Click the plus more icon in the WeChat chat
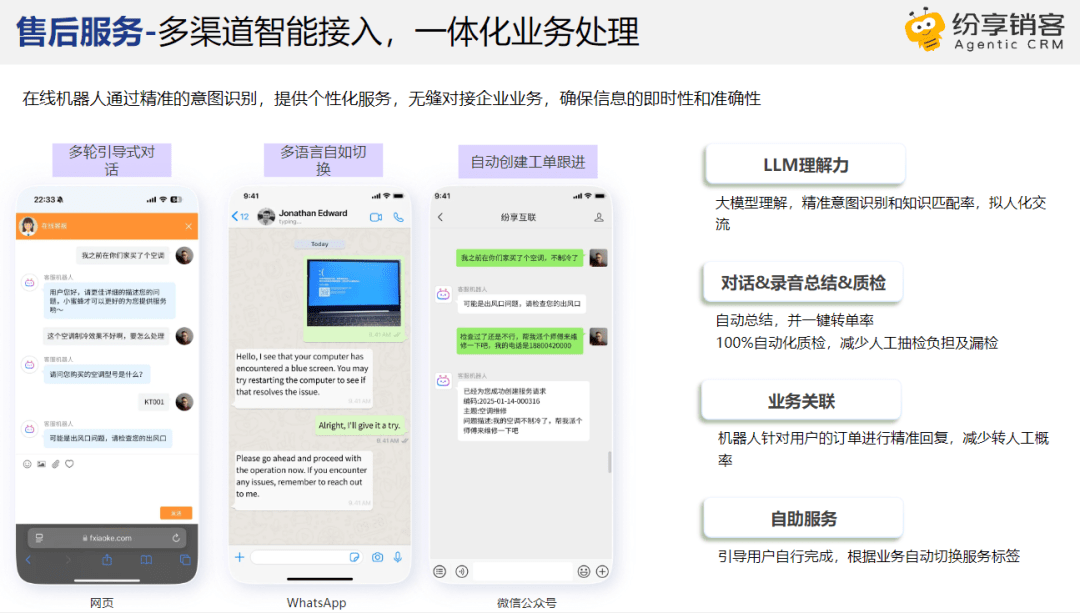 click(603, 571)
